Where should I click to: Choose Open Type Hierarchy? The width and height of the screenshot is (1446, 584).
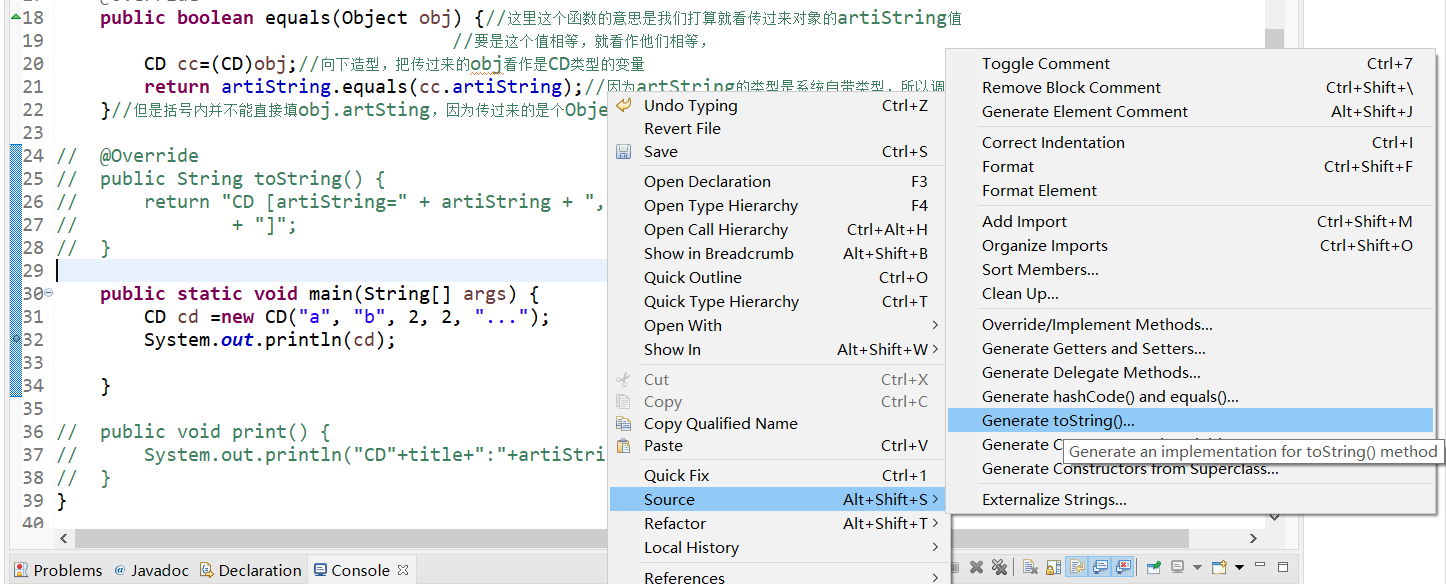(x=777, y=206)
